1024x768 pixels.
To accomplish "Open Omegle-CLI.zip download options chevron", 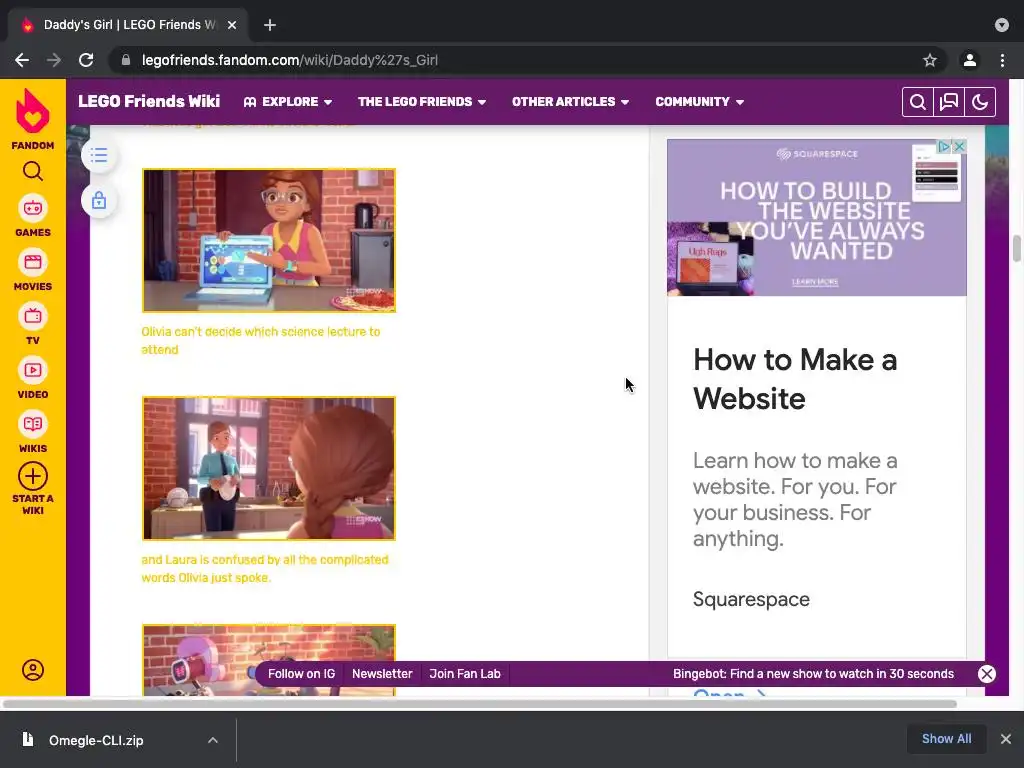I will coord(213,740).
